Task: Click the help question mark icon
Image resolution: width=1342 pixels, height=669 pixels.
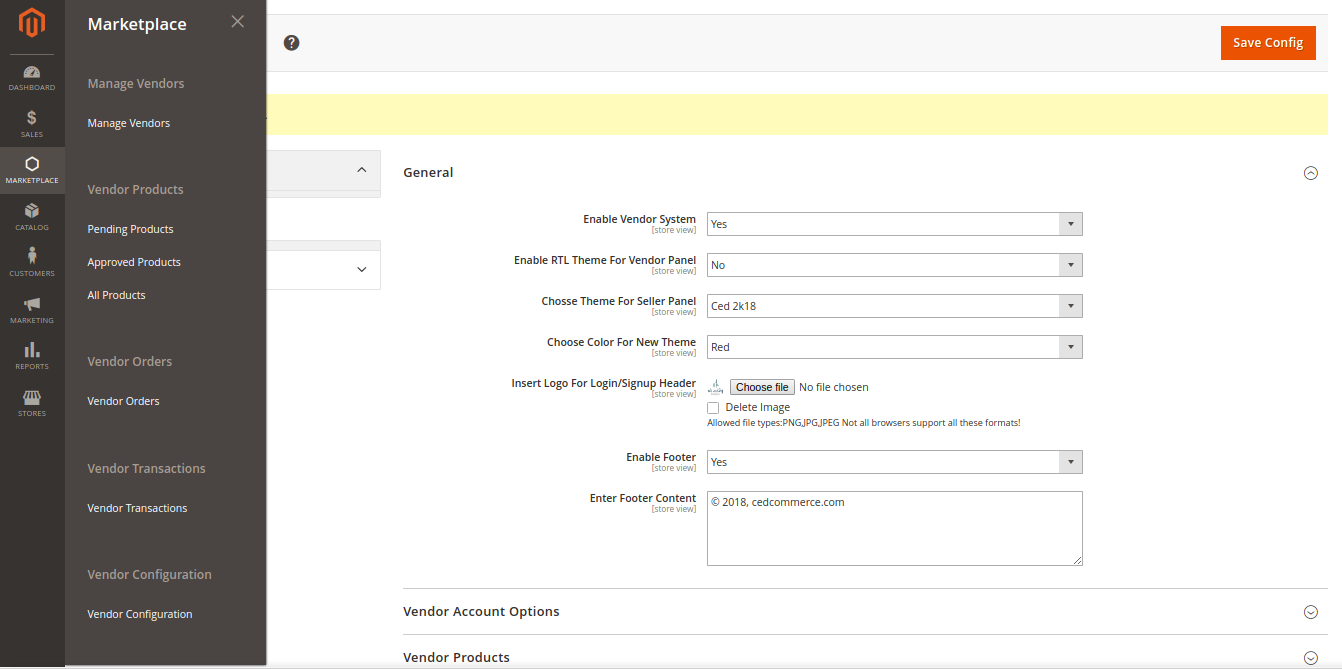Action: point(292,43)
